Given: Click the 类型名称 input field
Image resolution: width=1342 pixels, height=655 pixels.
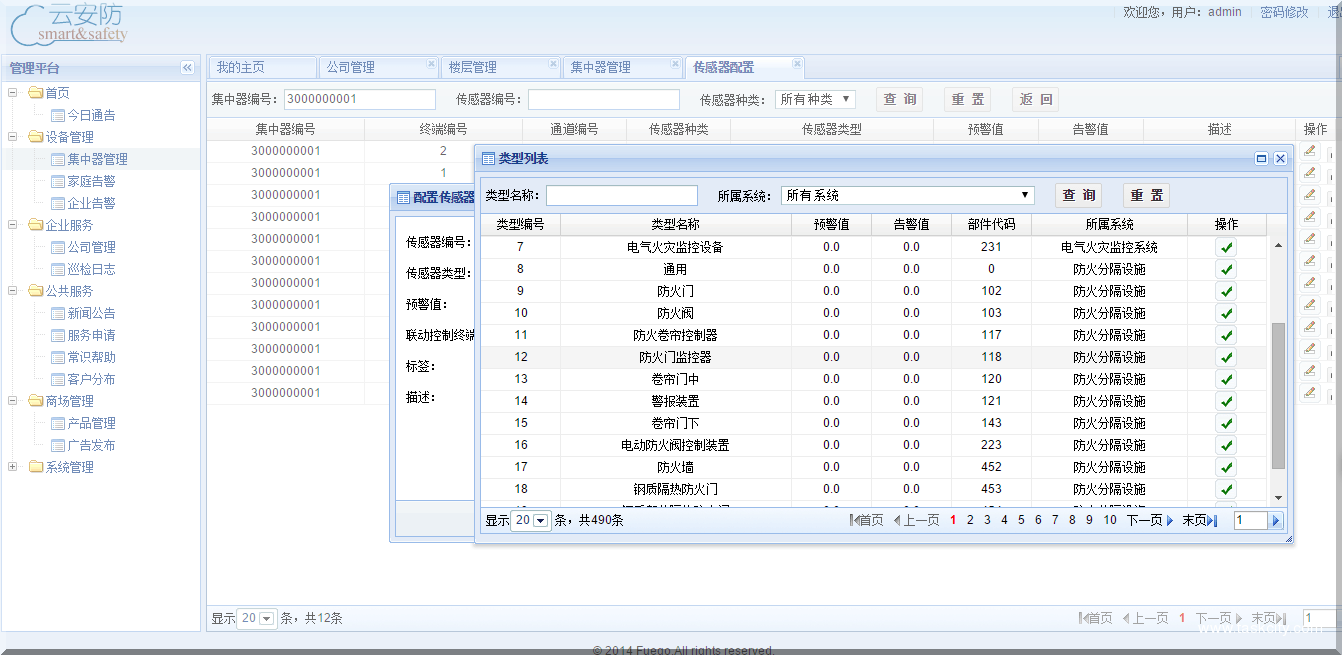Looking at the screenshot, I should [621, 195].
